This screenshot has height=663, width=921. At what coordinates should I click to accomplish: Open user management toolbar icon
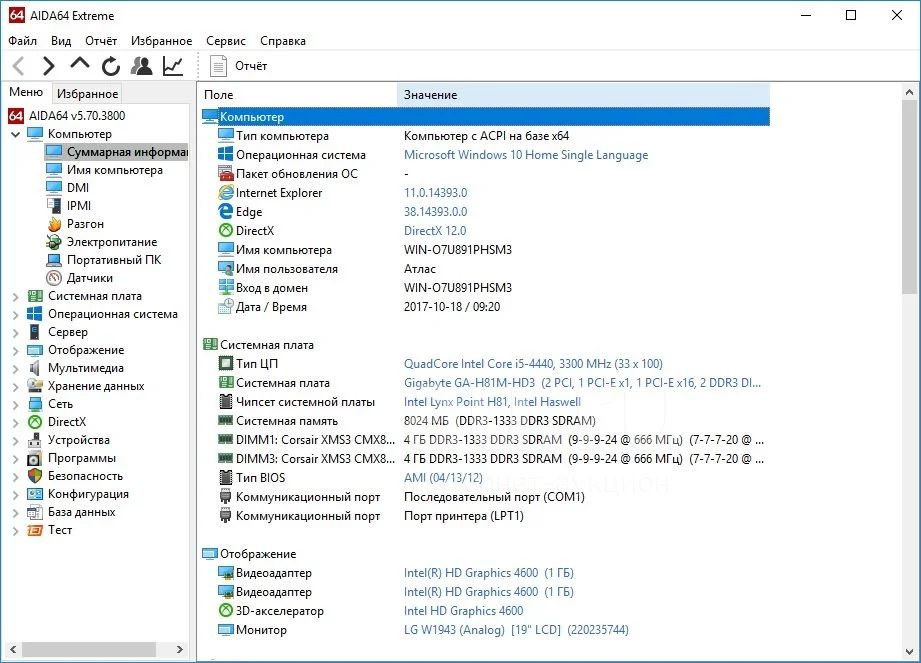click(142, 66)
